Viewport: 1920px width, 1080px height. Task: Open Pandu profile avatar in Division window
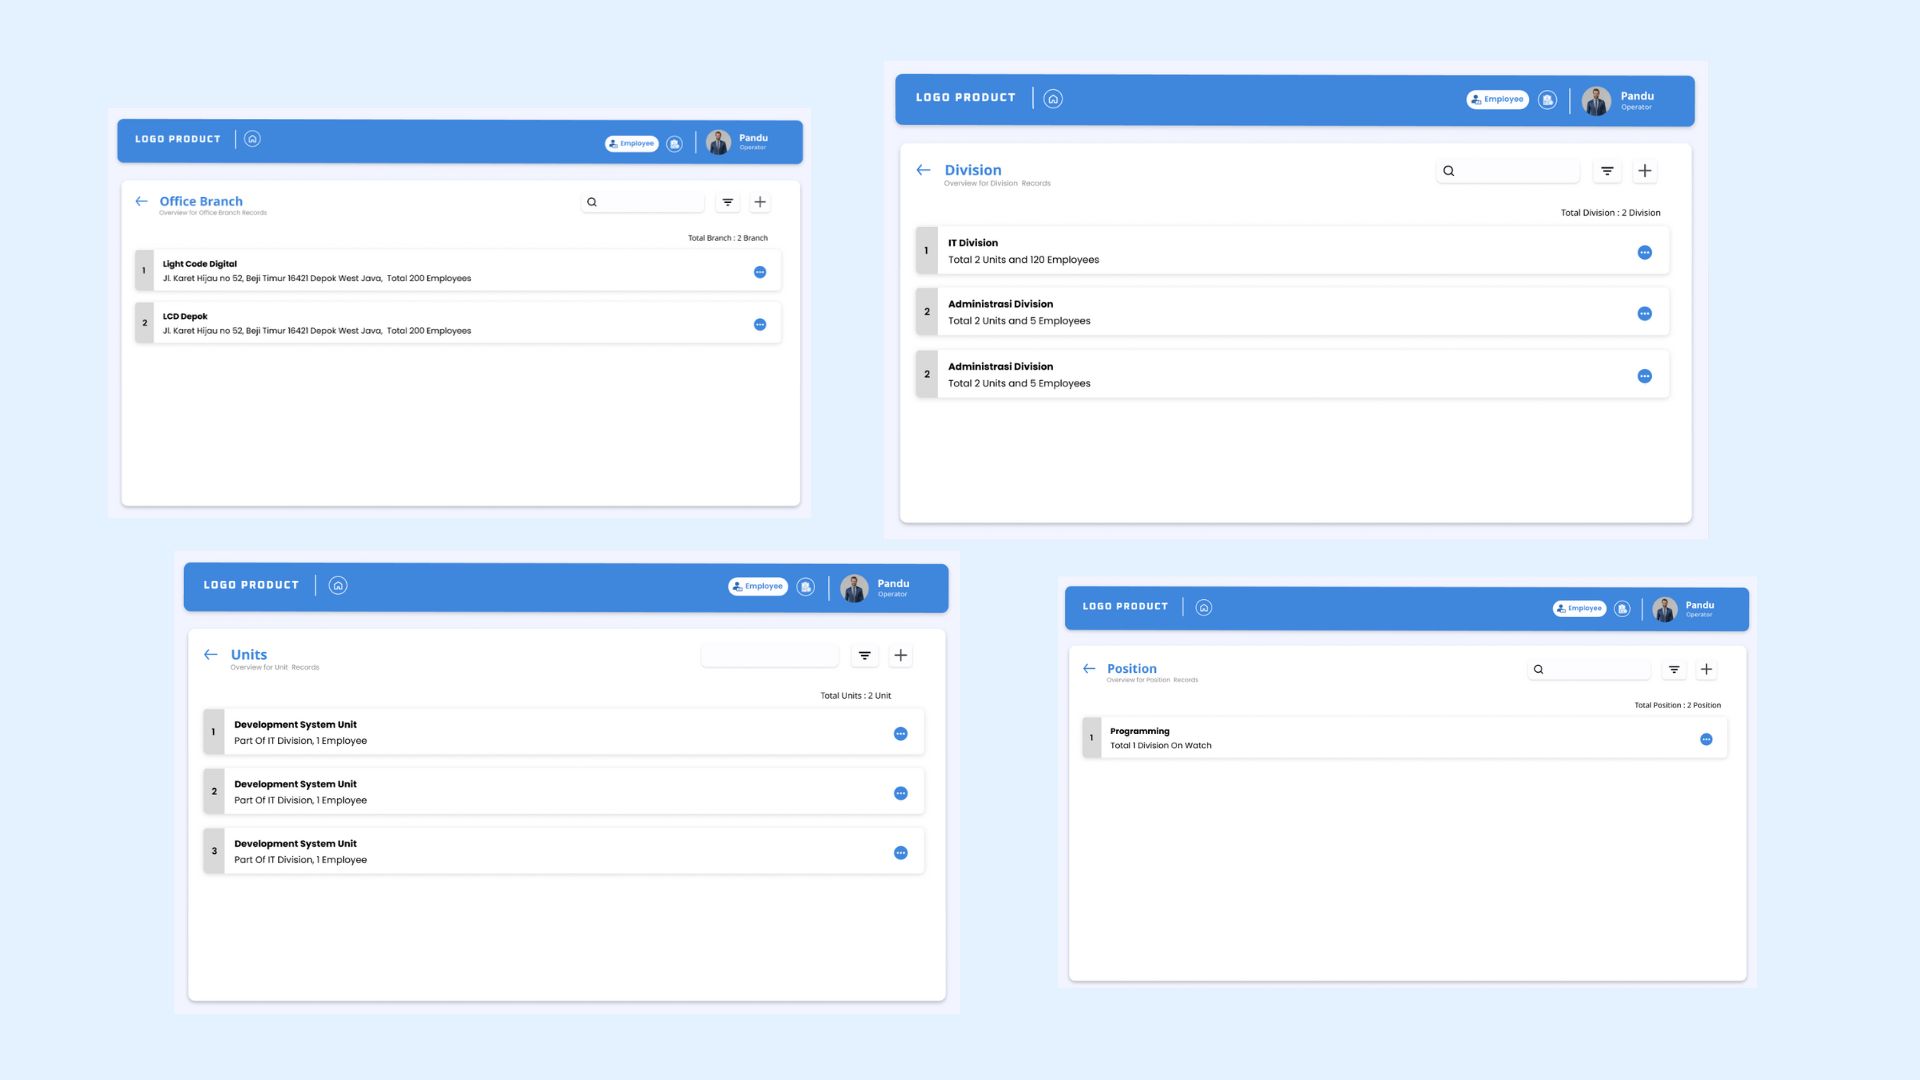tap(1596, 100)
